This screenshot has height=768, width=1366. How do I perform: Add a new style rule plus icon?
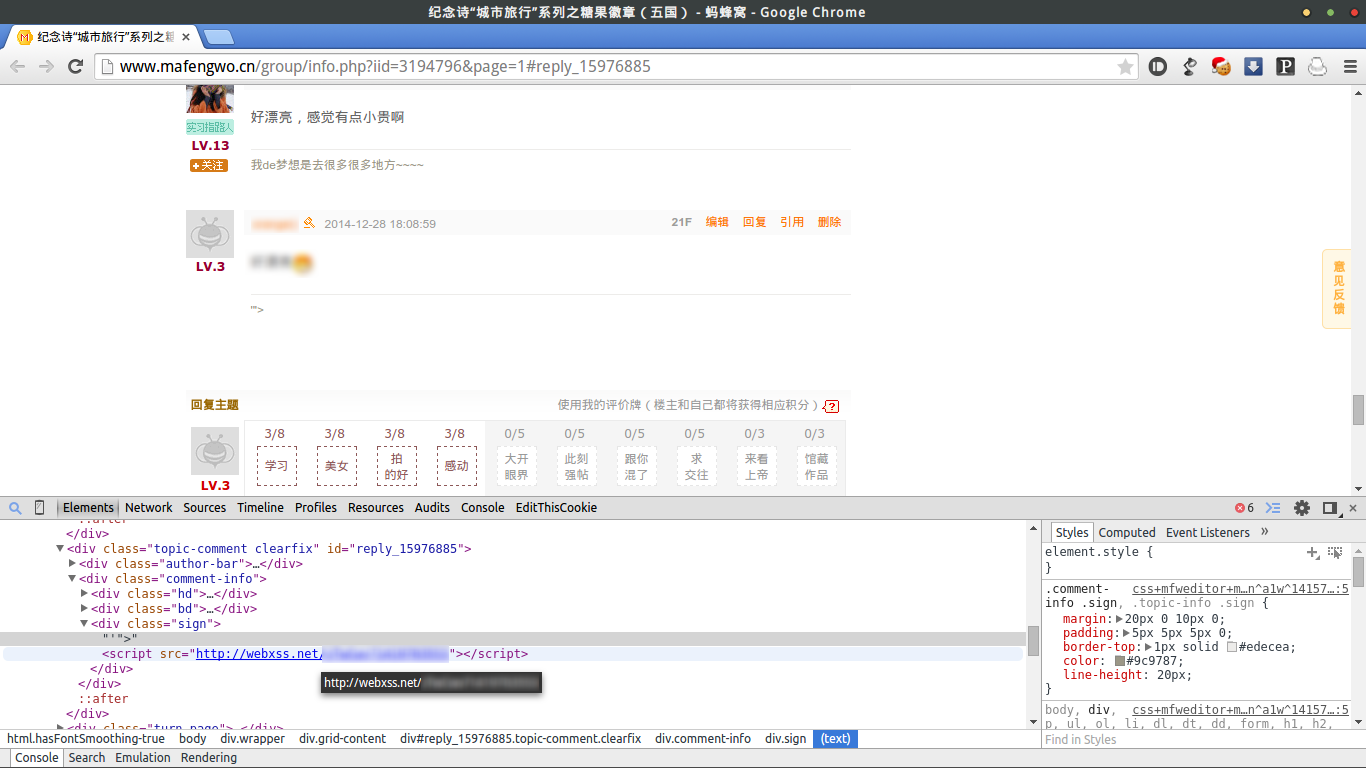tap(1313, 552)
